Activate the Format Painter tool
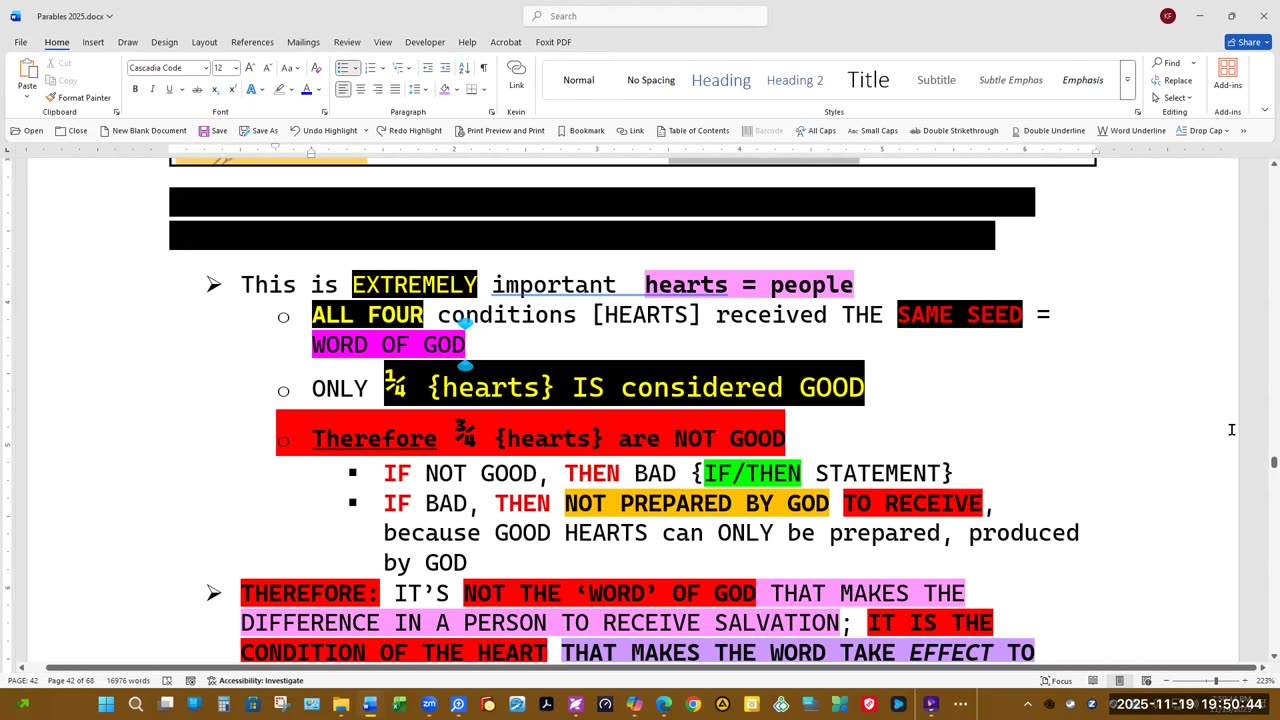Screen dimensions: 1280x720 click(x=78, y=98)
